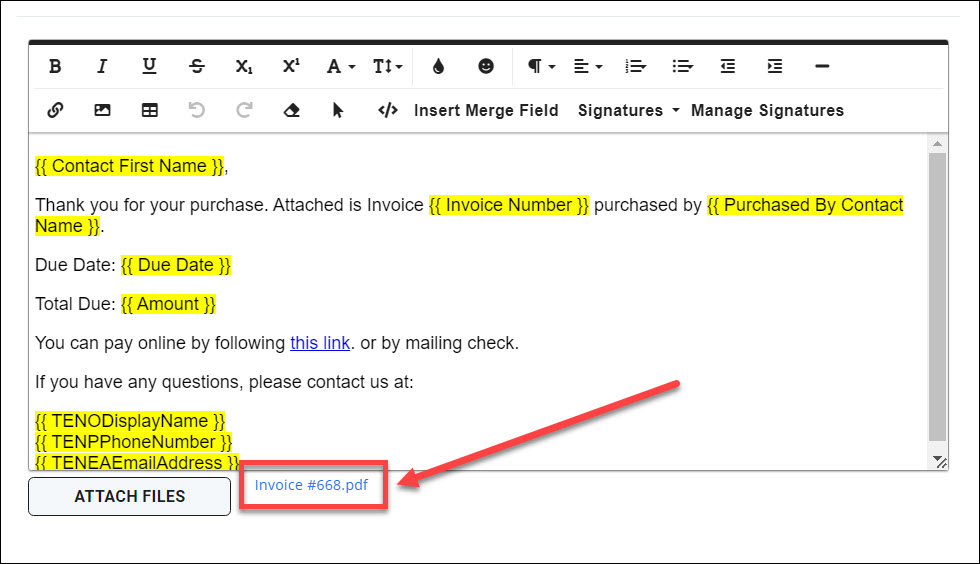The width and height of the screenshot is (980, 564).
Task: Click Insert Merge Field
Action: tap(486, 111)
